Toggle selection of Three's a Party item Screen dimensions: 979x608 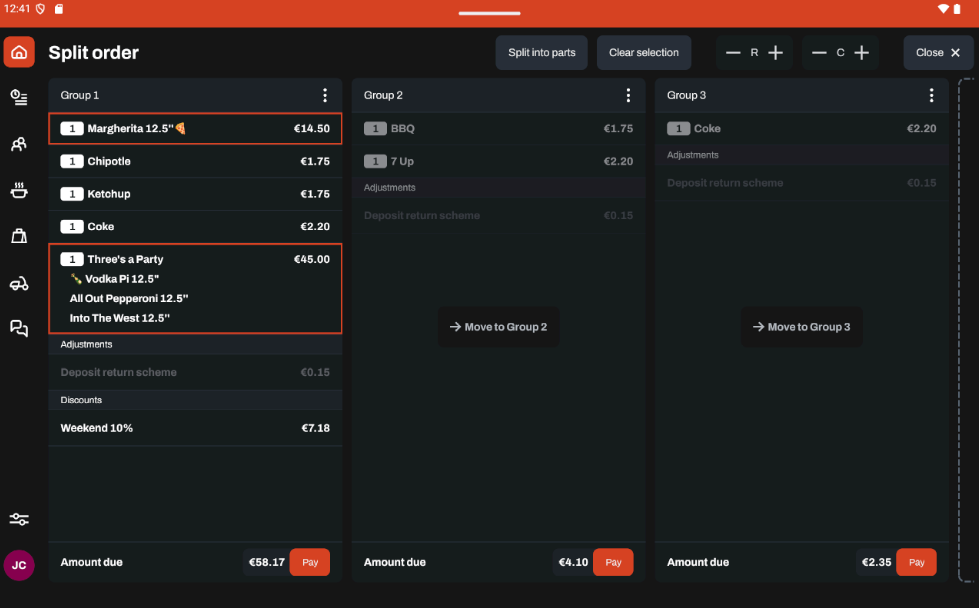(195, 288)
